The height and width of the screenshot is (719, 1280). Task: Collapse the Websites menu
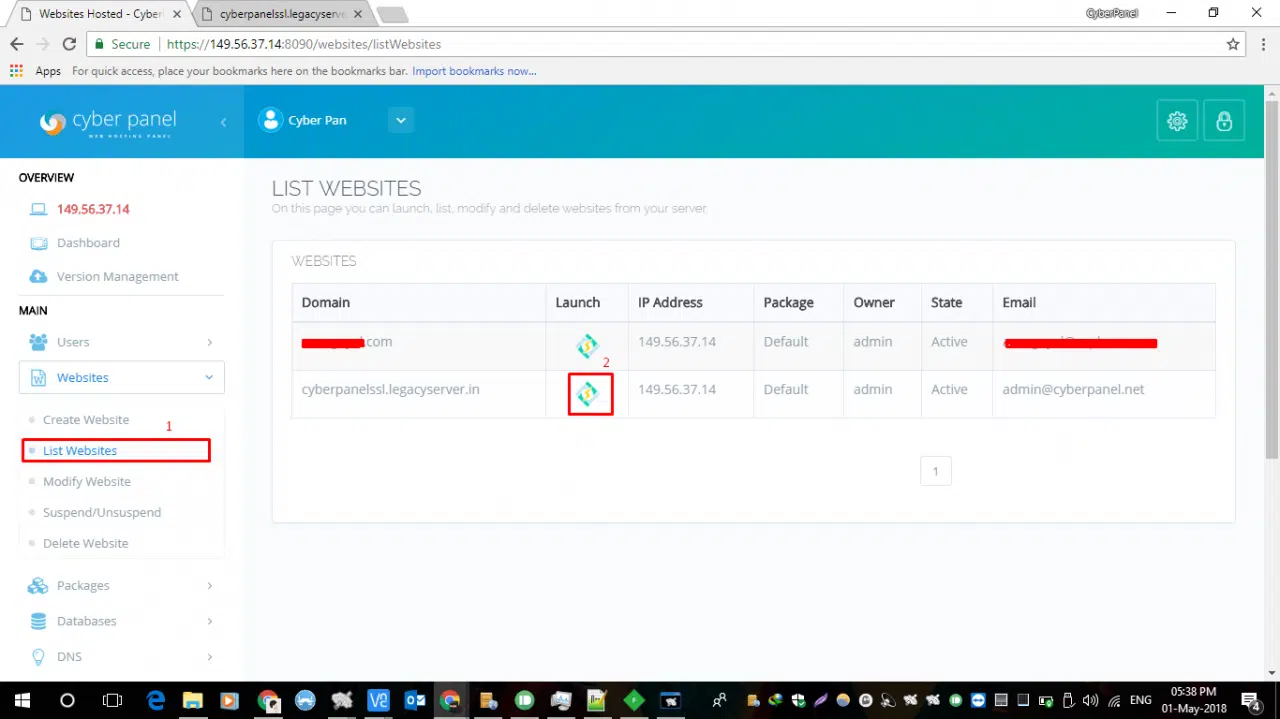tap(122, 378)
